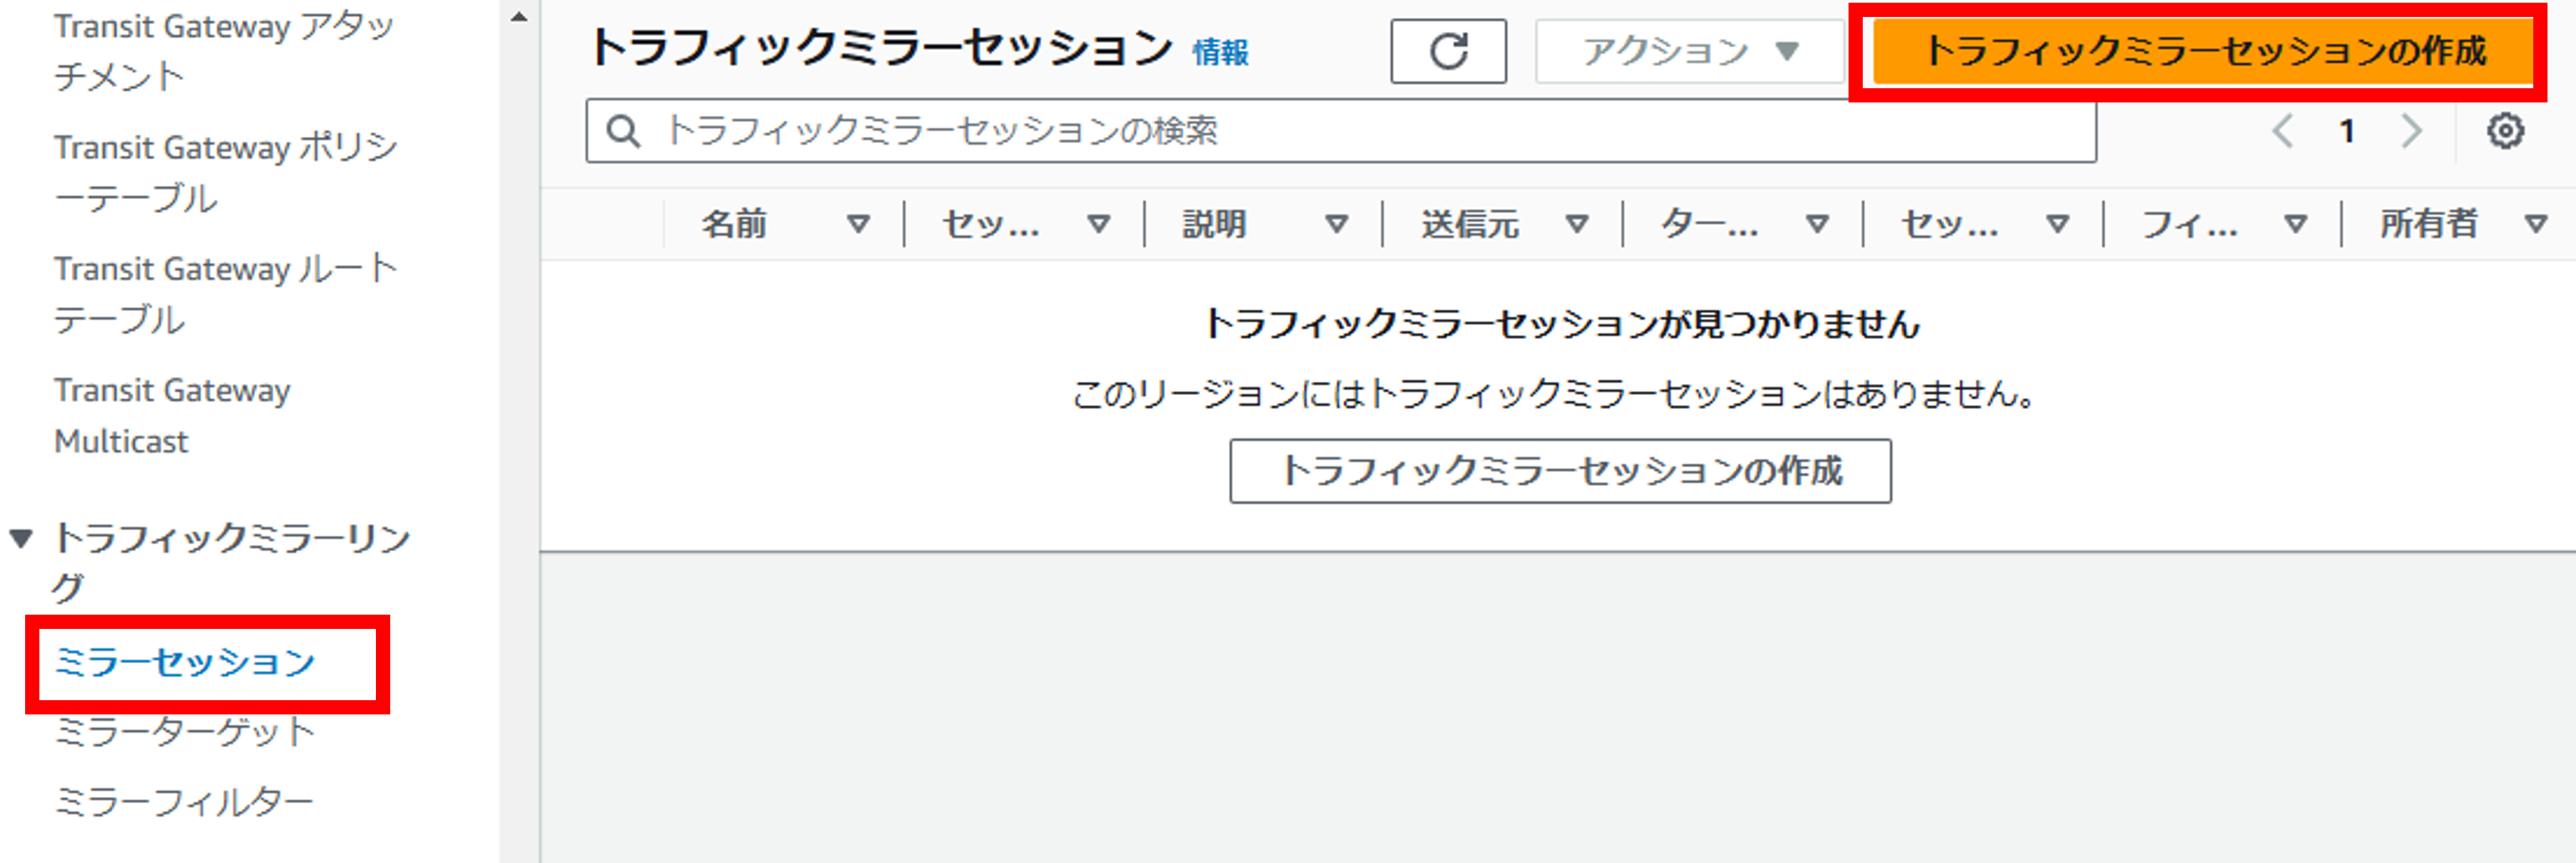Open ミラーフィルター in sidebar

click(184, 802)
